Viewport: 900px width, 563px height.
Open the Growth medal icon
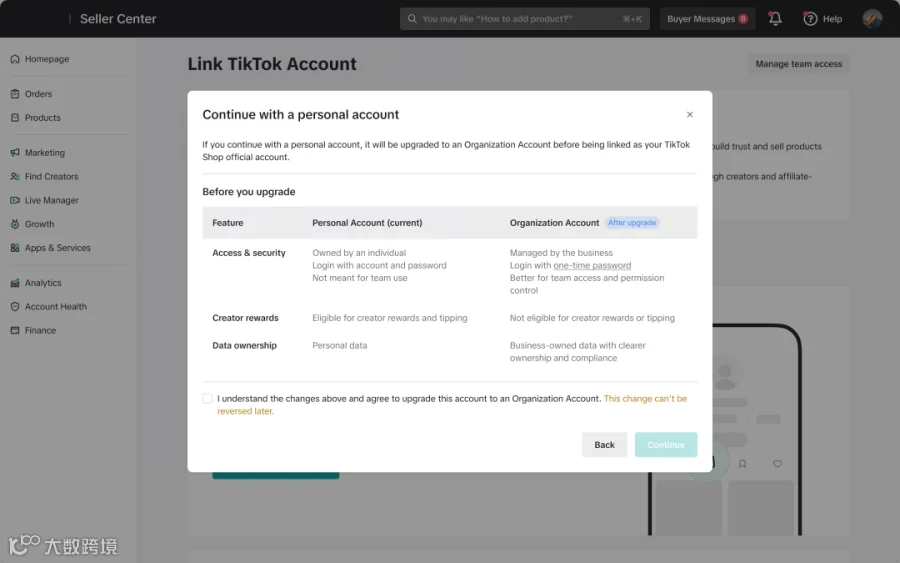(x=15, y=224)
